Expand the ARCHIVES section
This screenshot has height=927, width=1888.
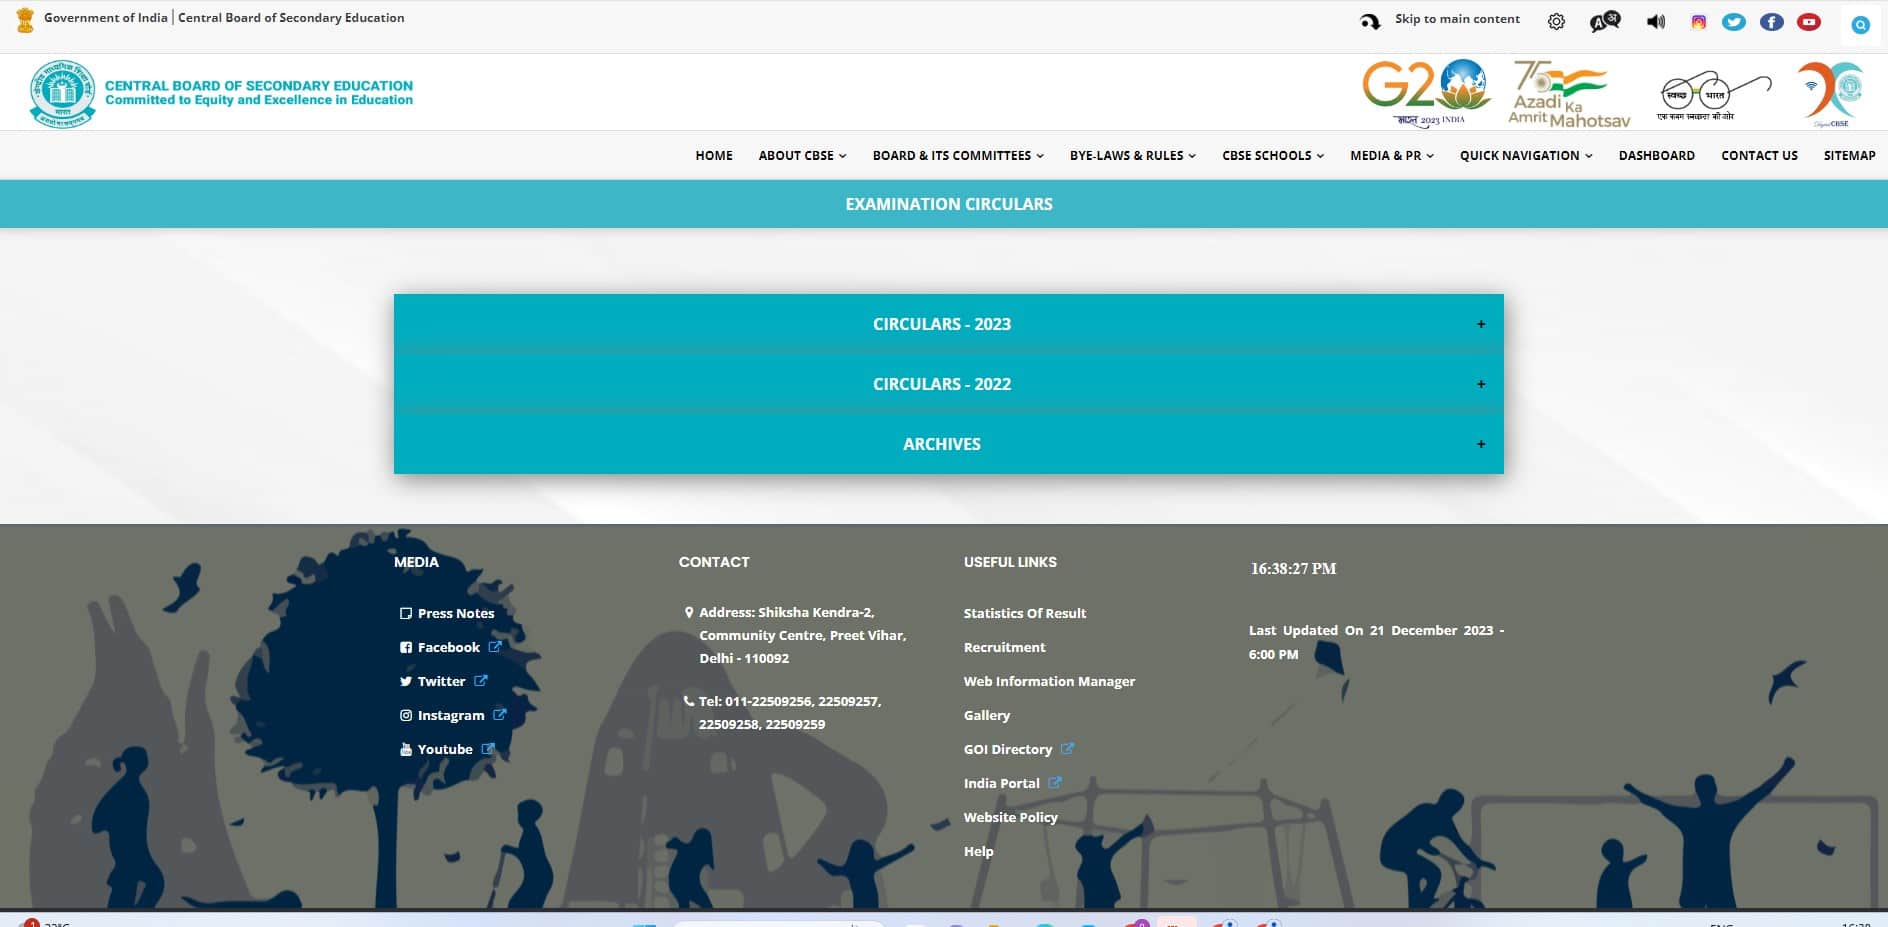coord(941,443)
